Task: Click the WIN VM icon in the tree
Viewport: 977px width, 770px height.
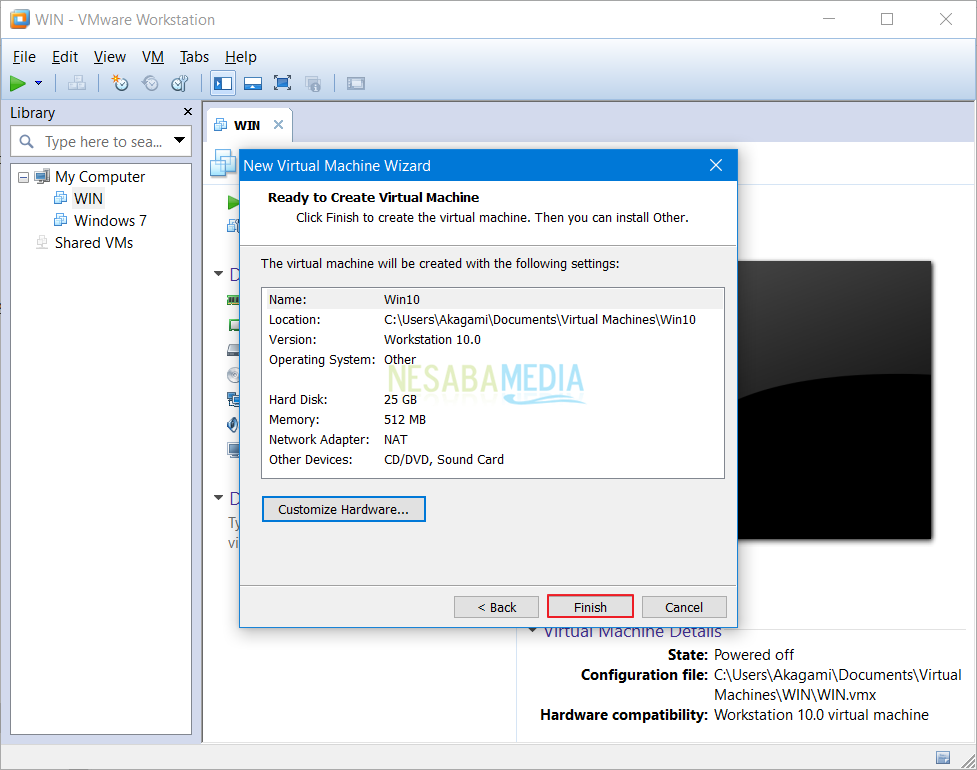Action: [x=60, y=198]
